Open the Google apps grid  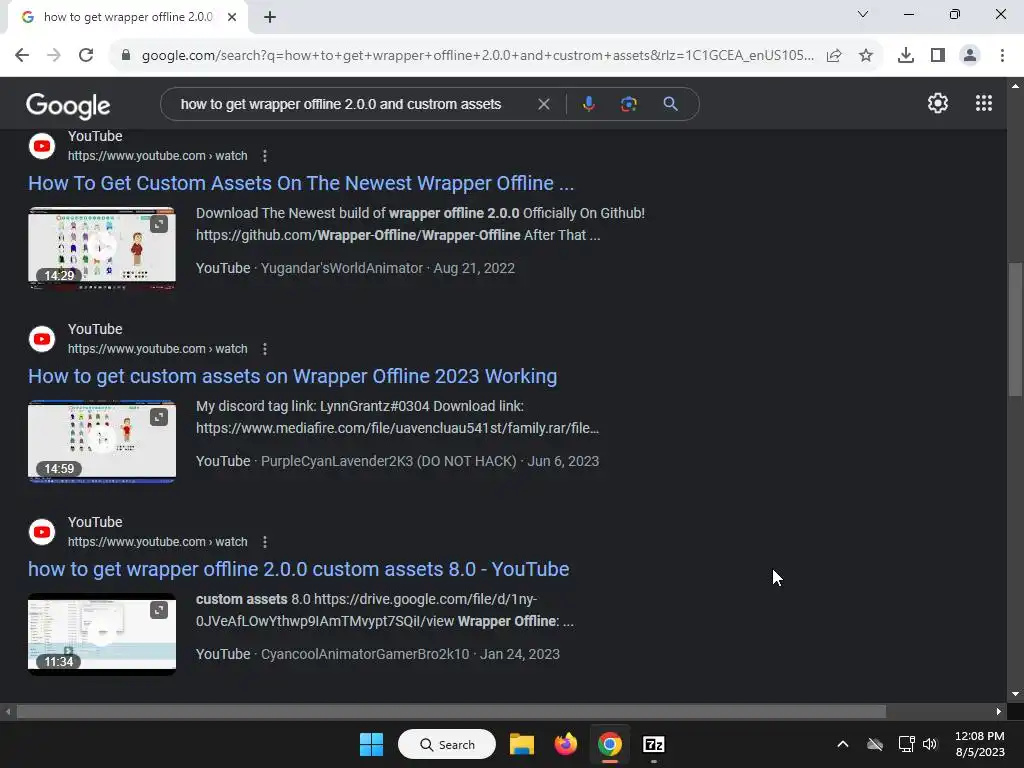984,103
